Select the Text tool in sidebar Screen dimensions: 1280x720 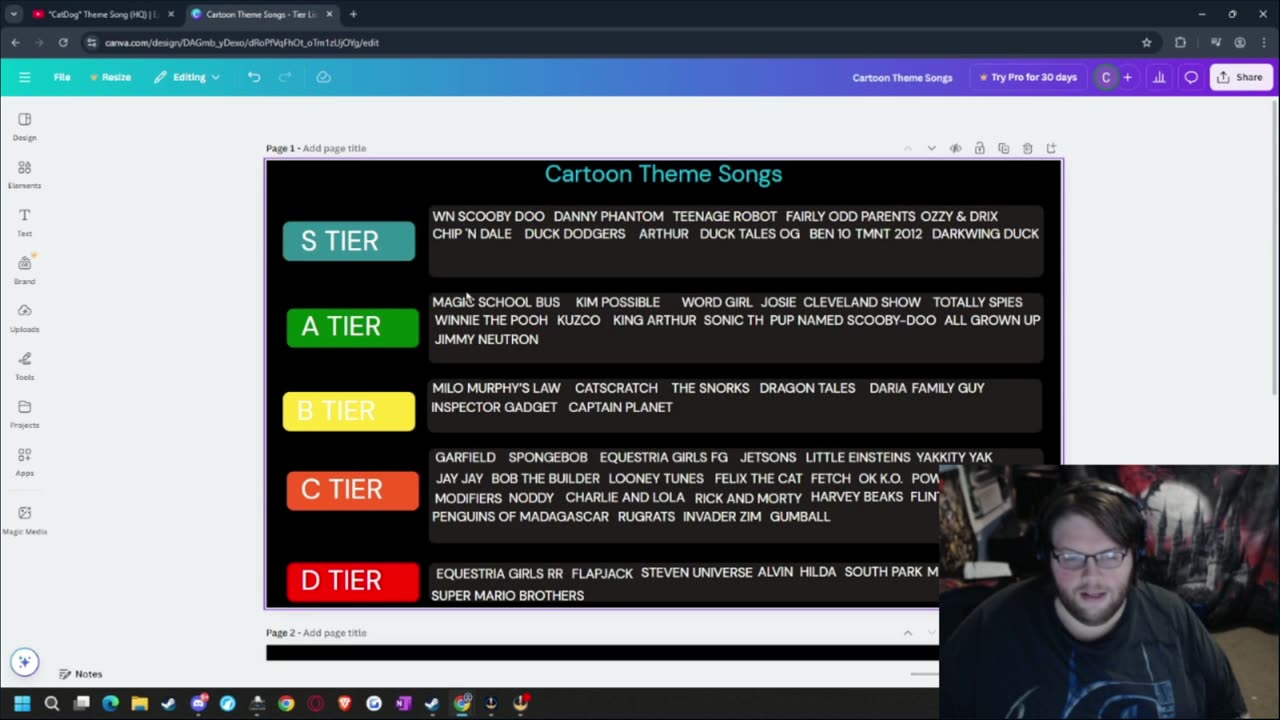click(x=25, y=222)
